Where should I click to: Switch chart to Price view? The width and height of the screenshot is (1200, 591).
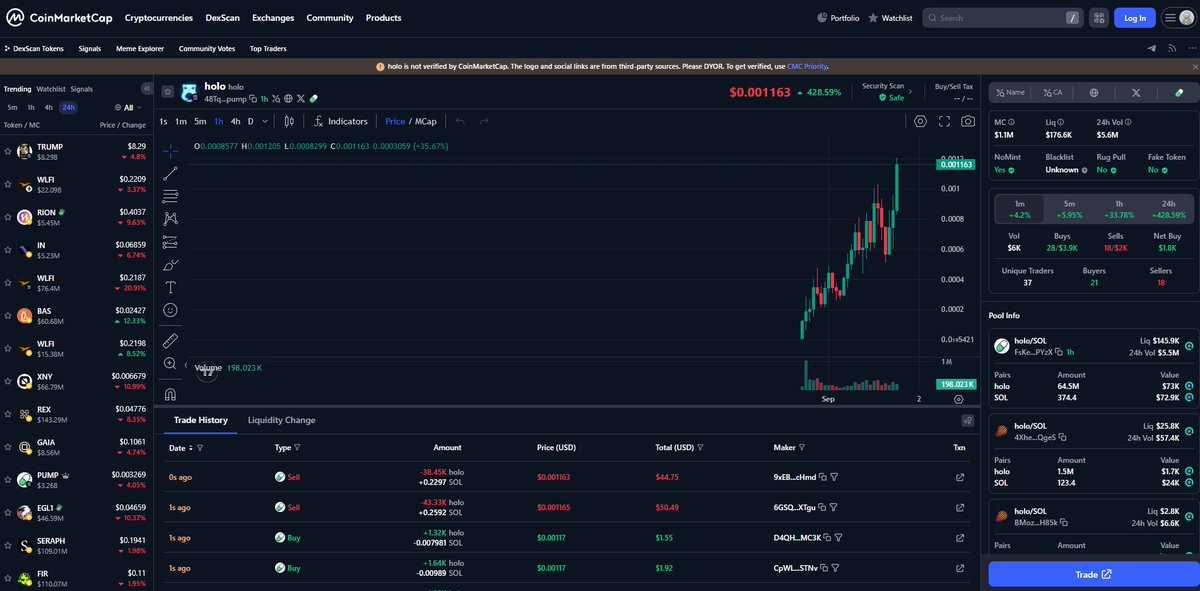tap(395, 121)
